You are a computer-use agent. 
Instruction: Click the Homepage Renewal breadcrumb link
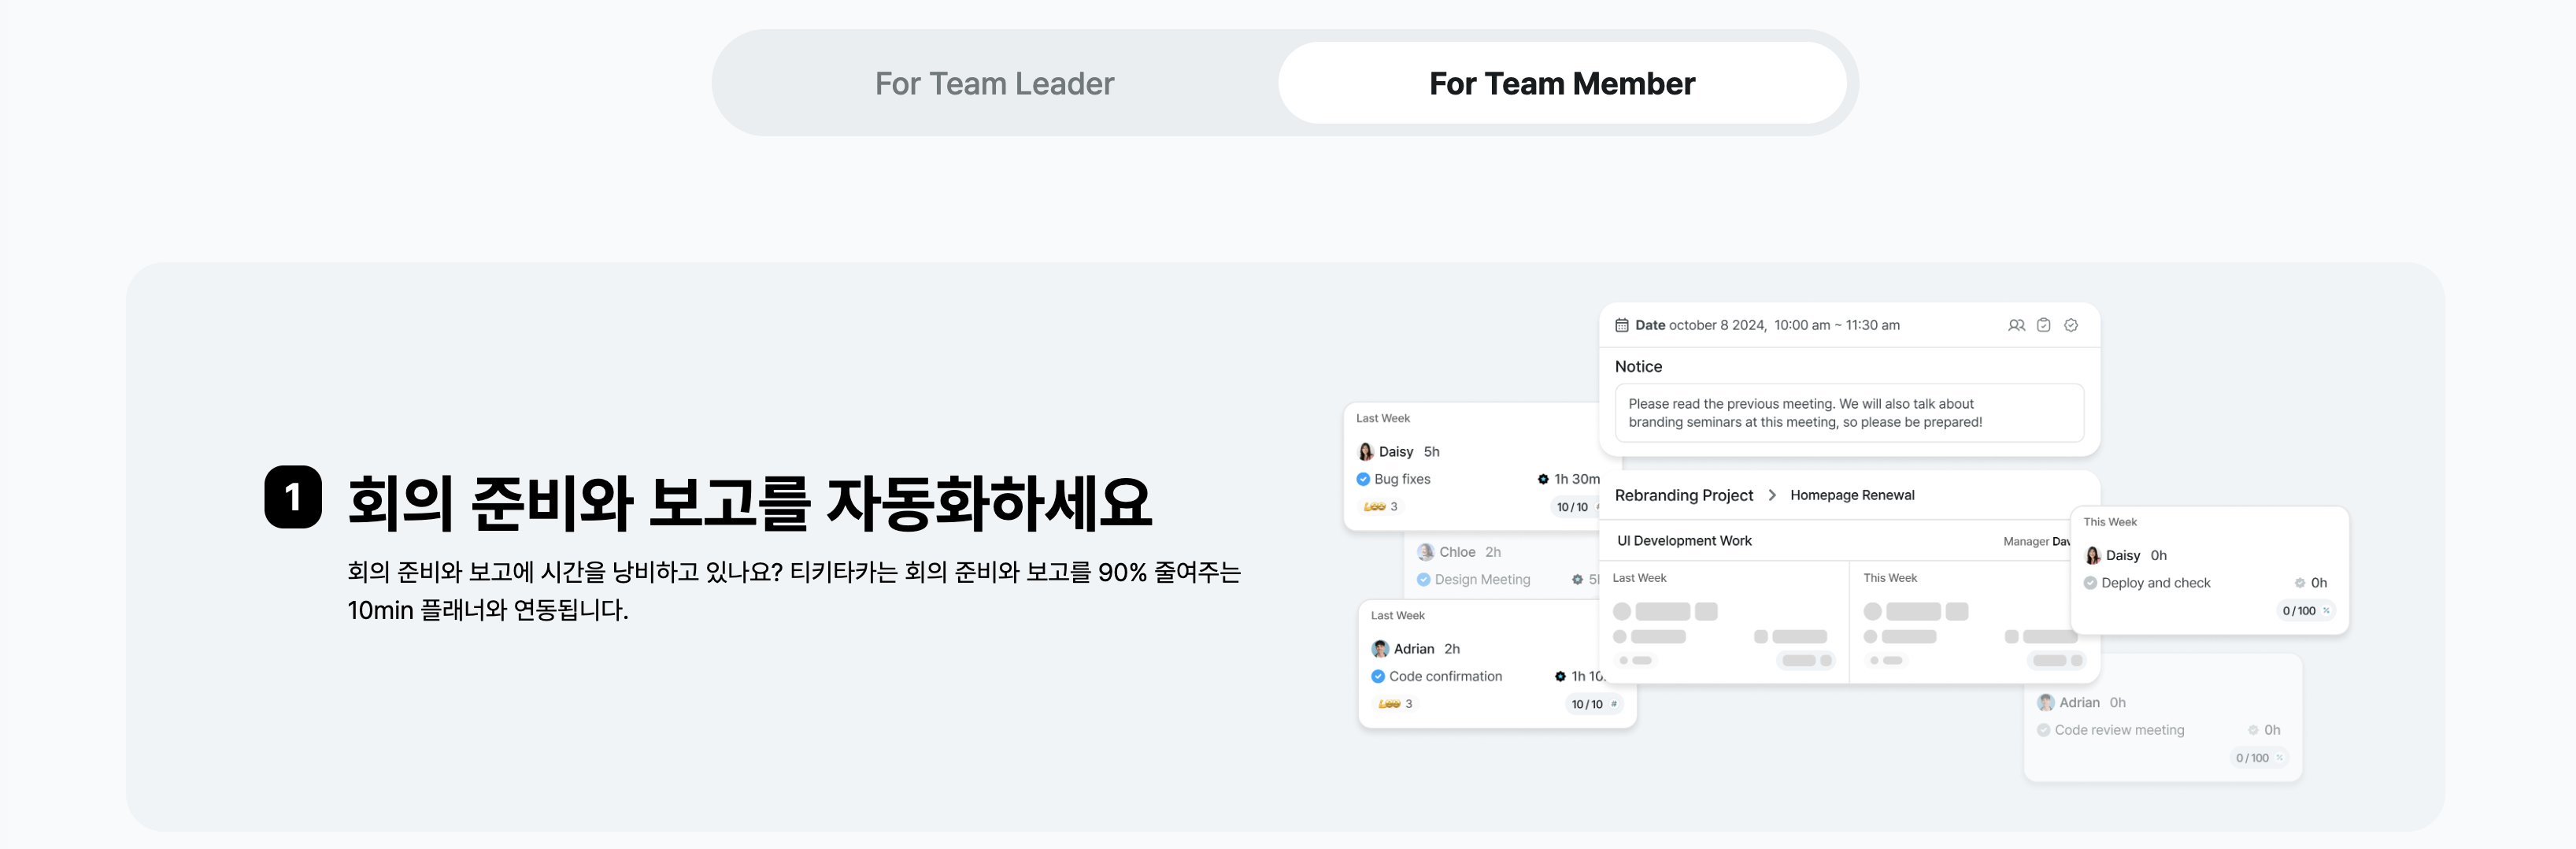(1852, 495)
